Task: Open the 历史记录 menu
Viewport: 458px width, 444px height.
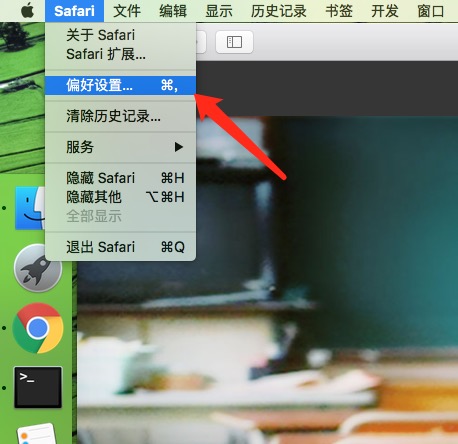Action: point(279,11)
